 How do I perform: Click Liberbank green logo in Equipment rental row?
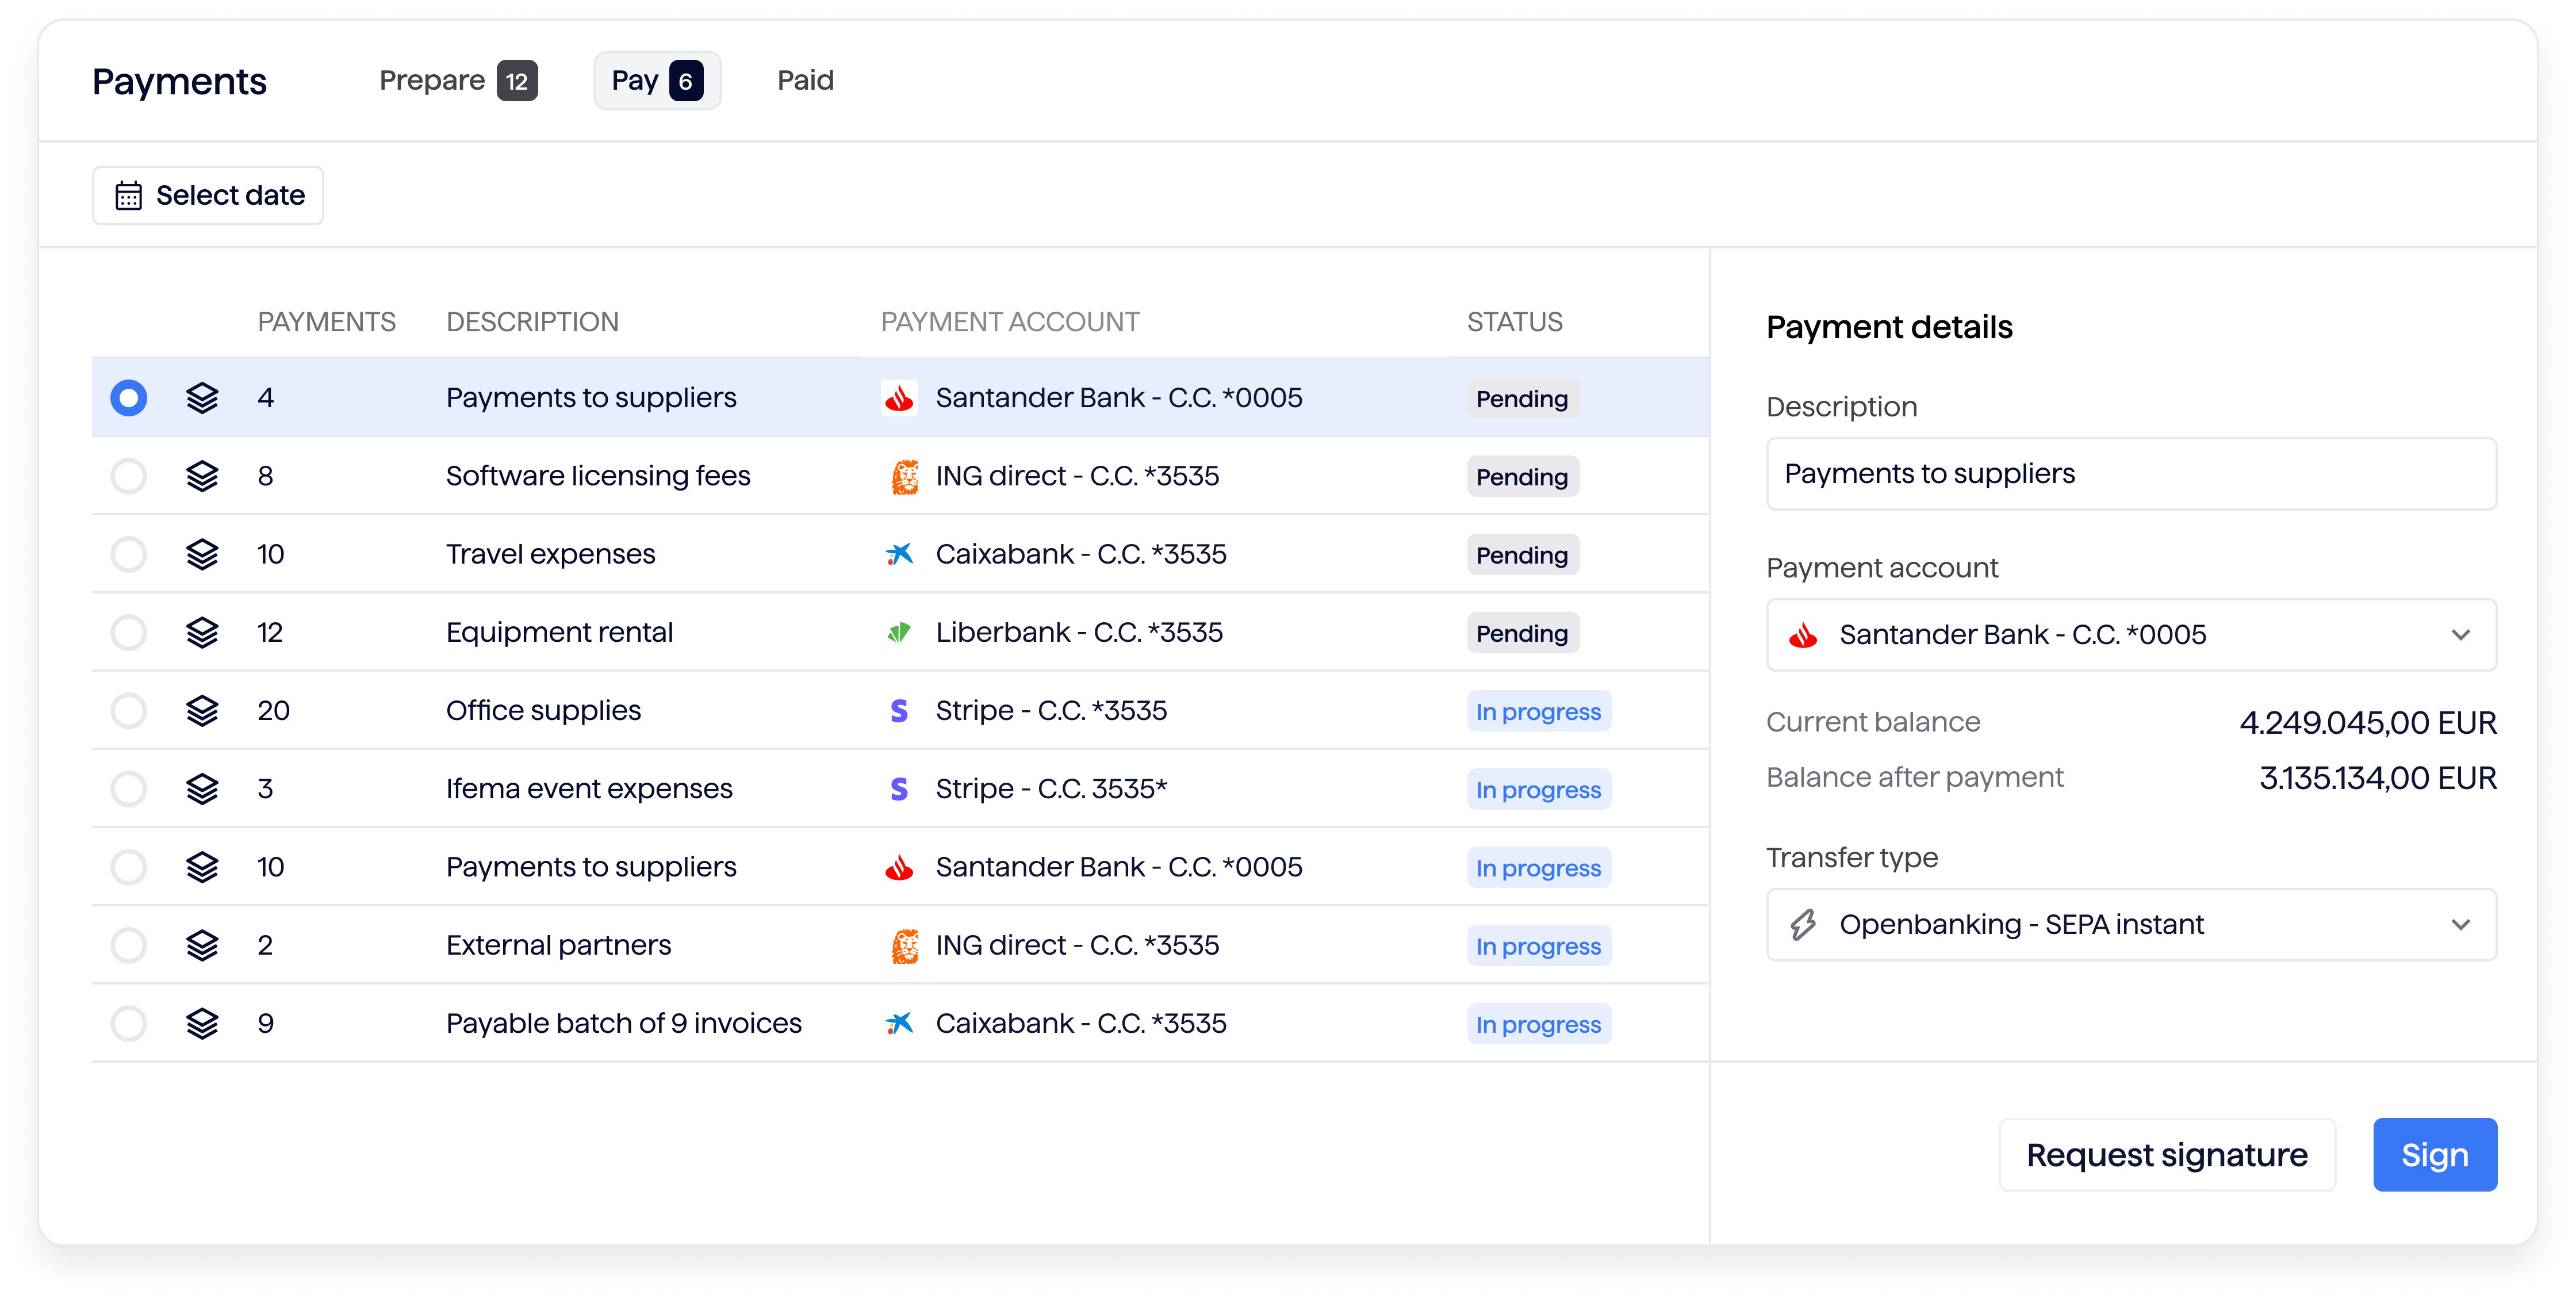point(899,632)
